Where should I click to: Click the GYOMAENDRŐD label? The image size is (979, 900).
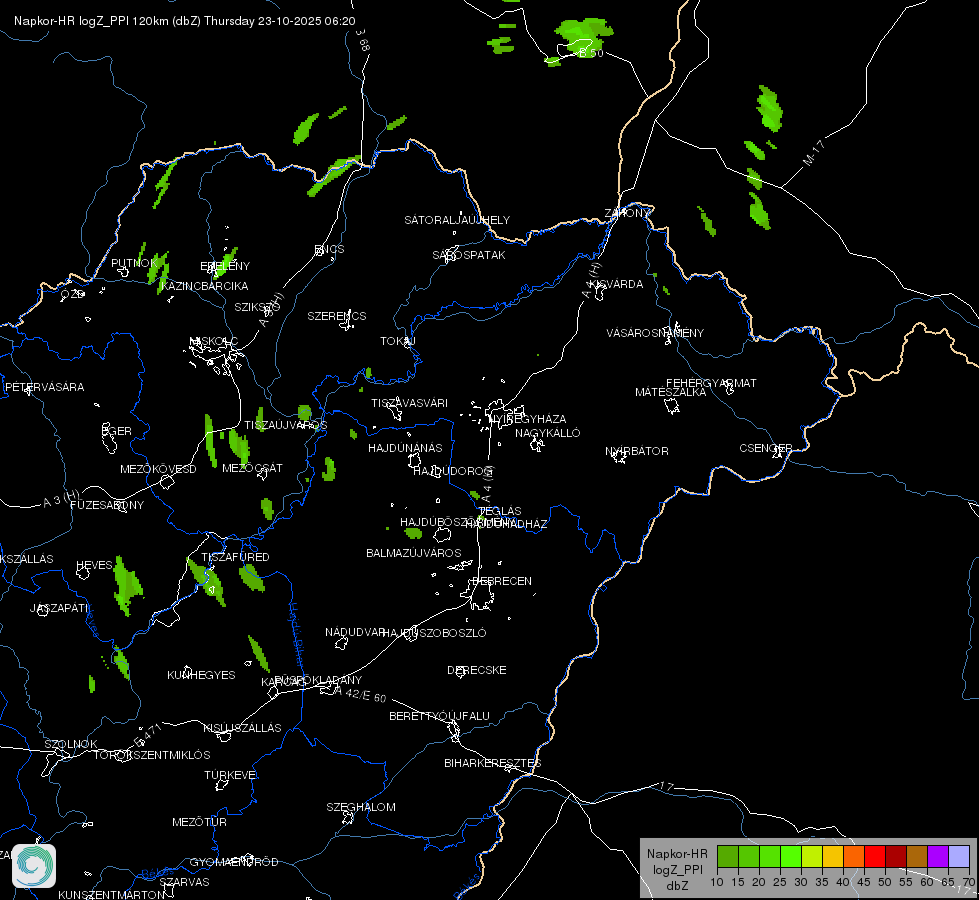click(234, 863)
